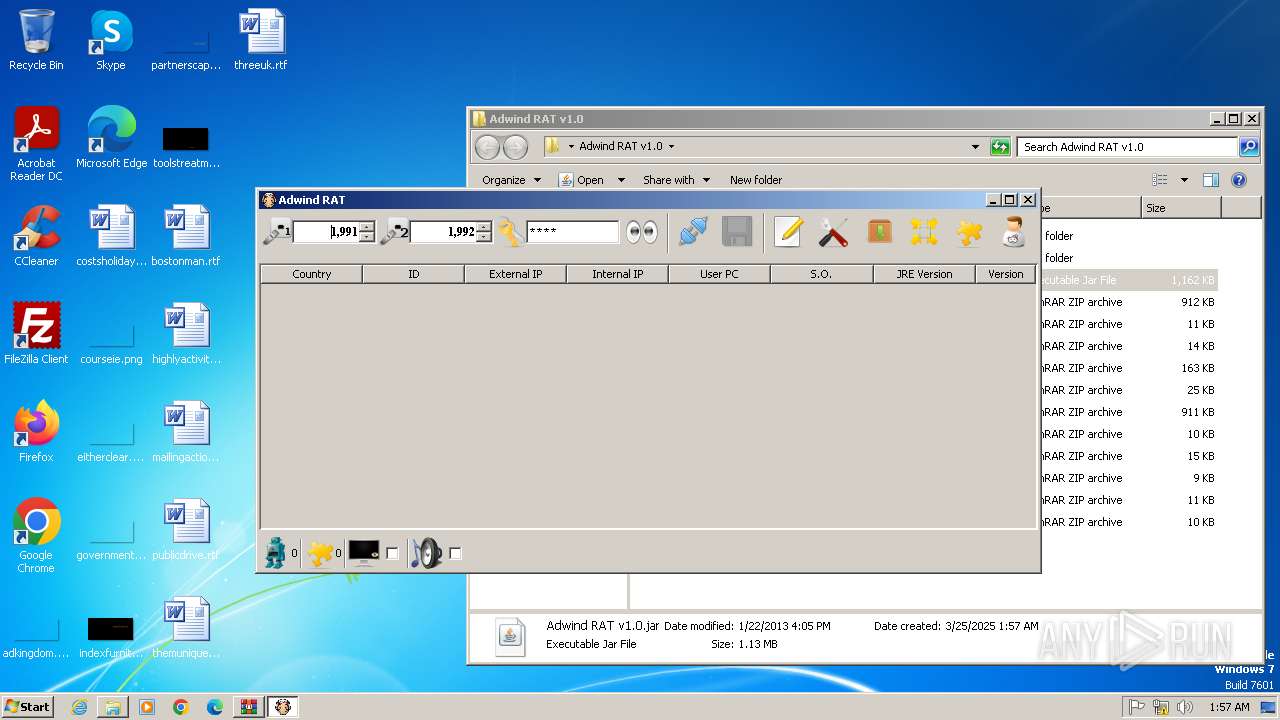Viewport: 1280px width, 720px height.
Task: Click Open button in Explorer toolbar
Action: pyautogui.click(x=581, y=180)
